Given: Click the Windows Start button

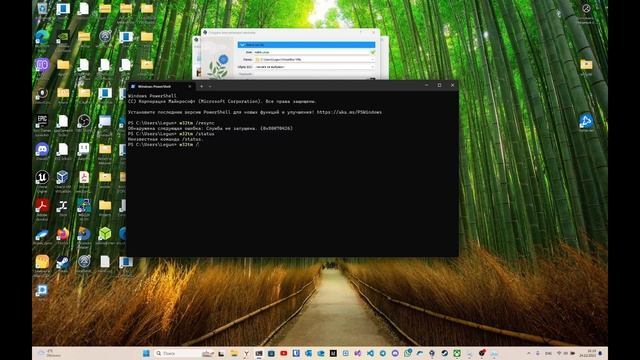Looking at the screenshot, I should (146, 353).
